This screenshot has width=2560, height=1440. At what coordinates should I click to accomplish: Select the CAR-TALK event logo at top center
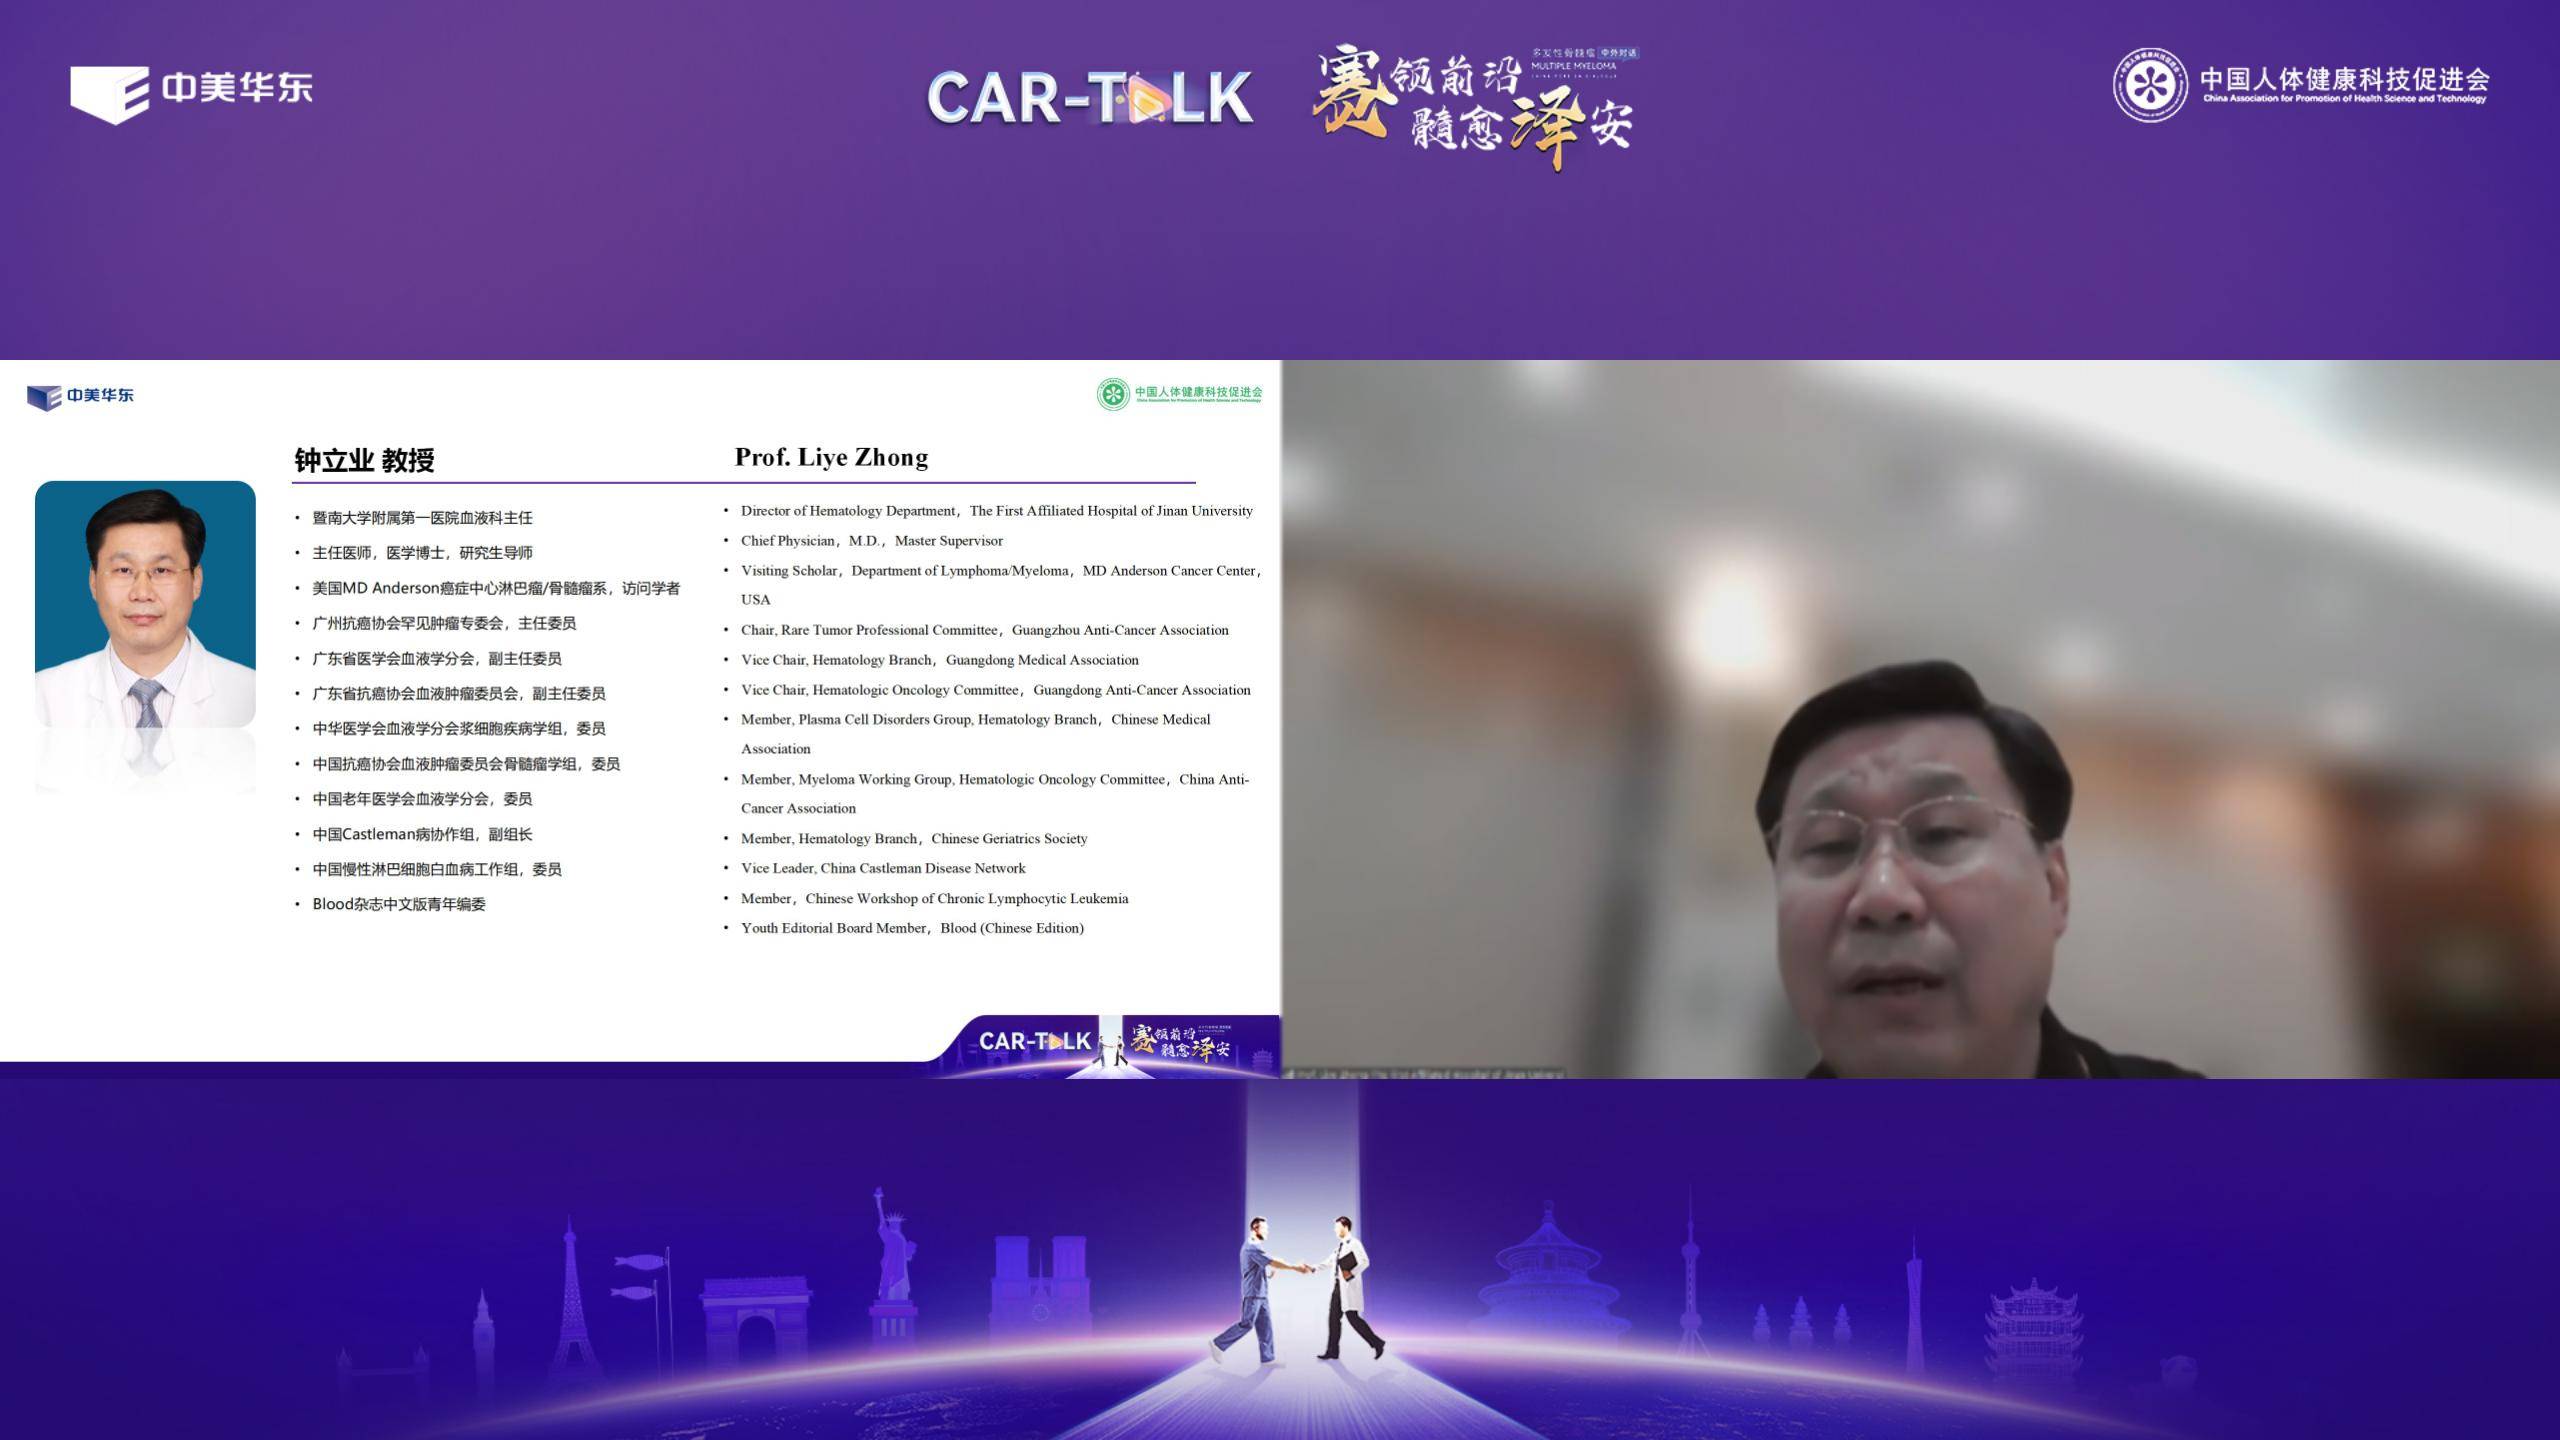(x=1090, y=100)
